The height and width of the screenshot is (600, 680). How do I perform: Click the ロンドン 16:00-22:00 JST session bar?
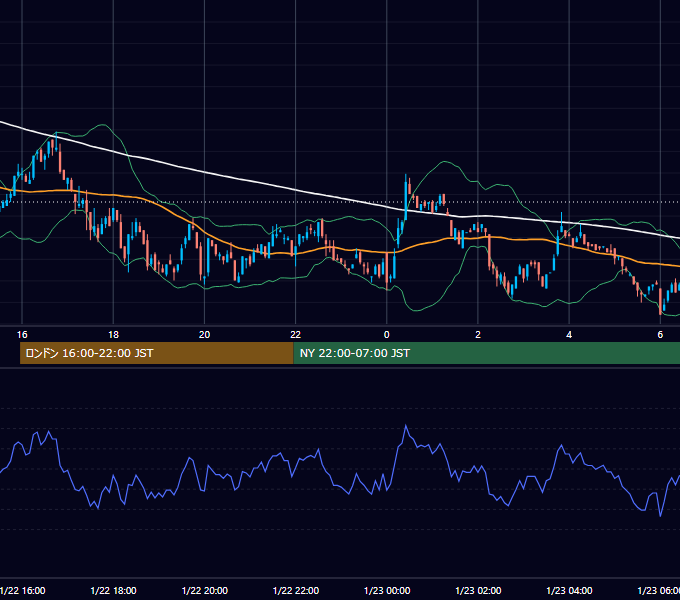coord(157,353)
